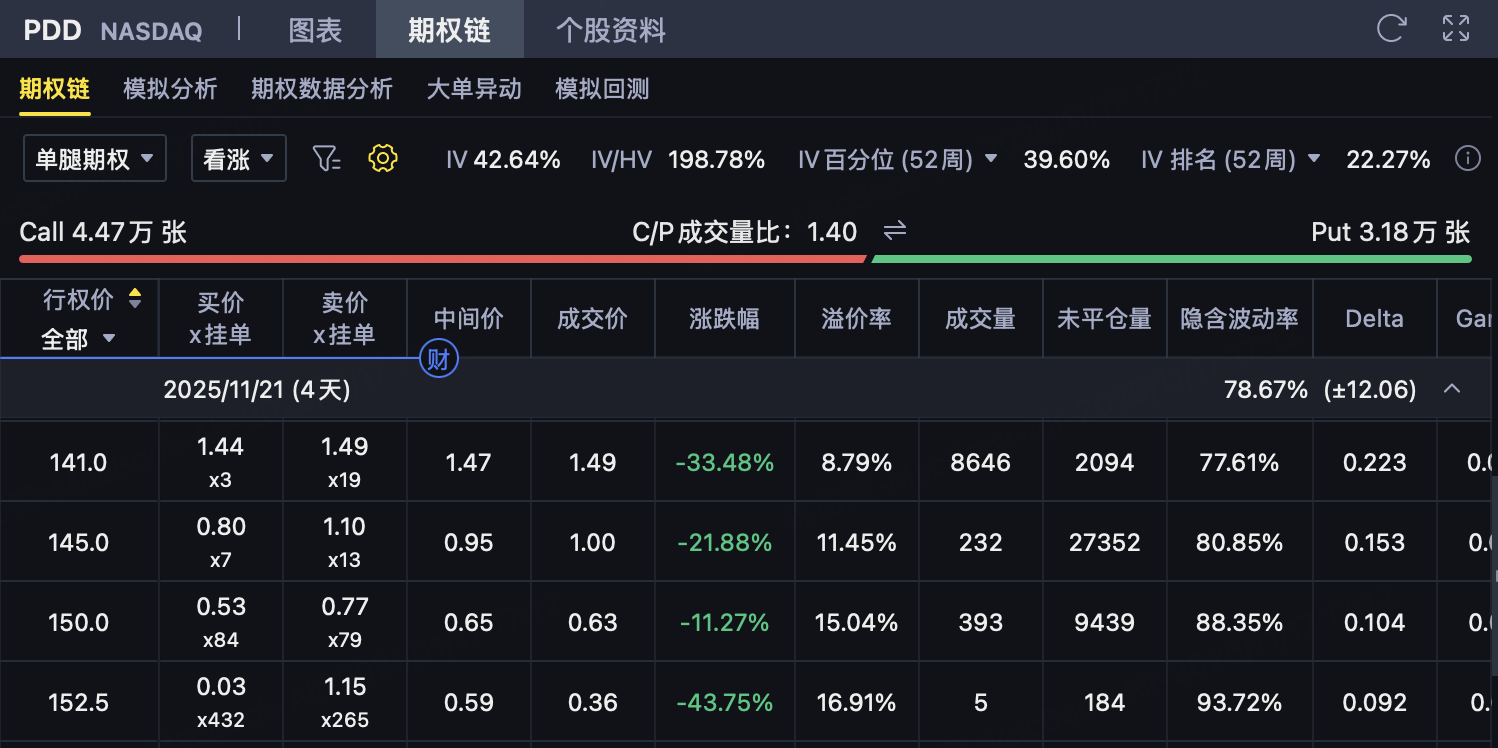The width and height of the screenshot is (1498, 748).
Task: Open the yellow settings gear icon
Action: click(x=383, y=158)
